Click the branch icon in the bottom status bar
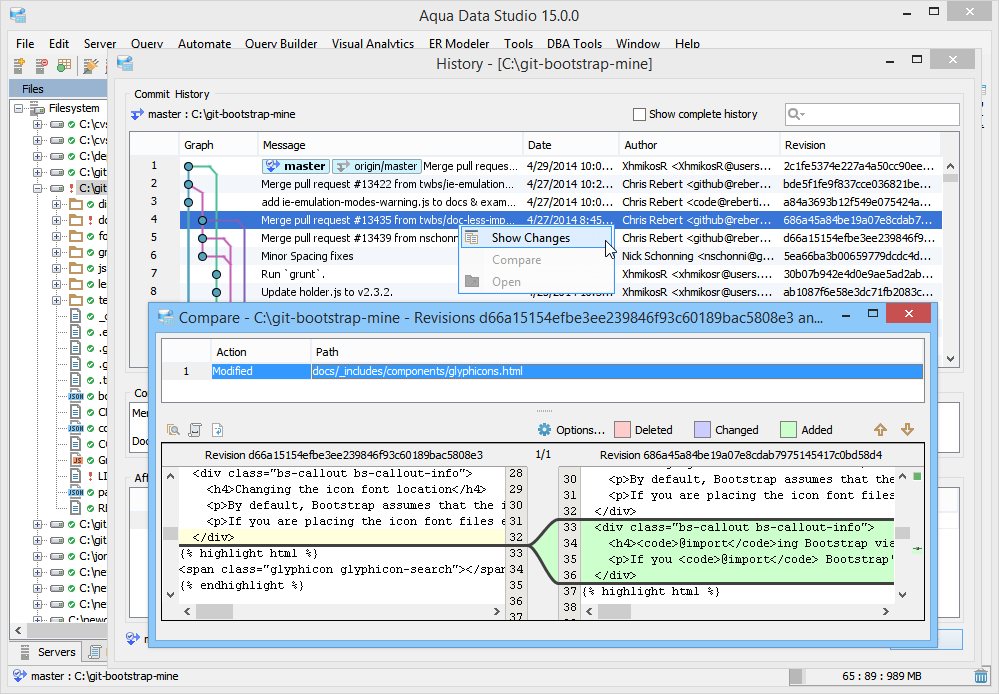The height and width of the screenshot is (694, 999). pos(20,676)
